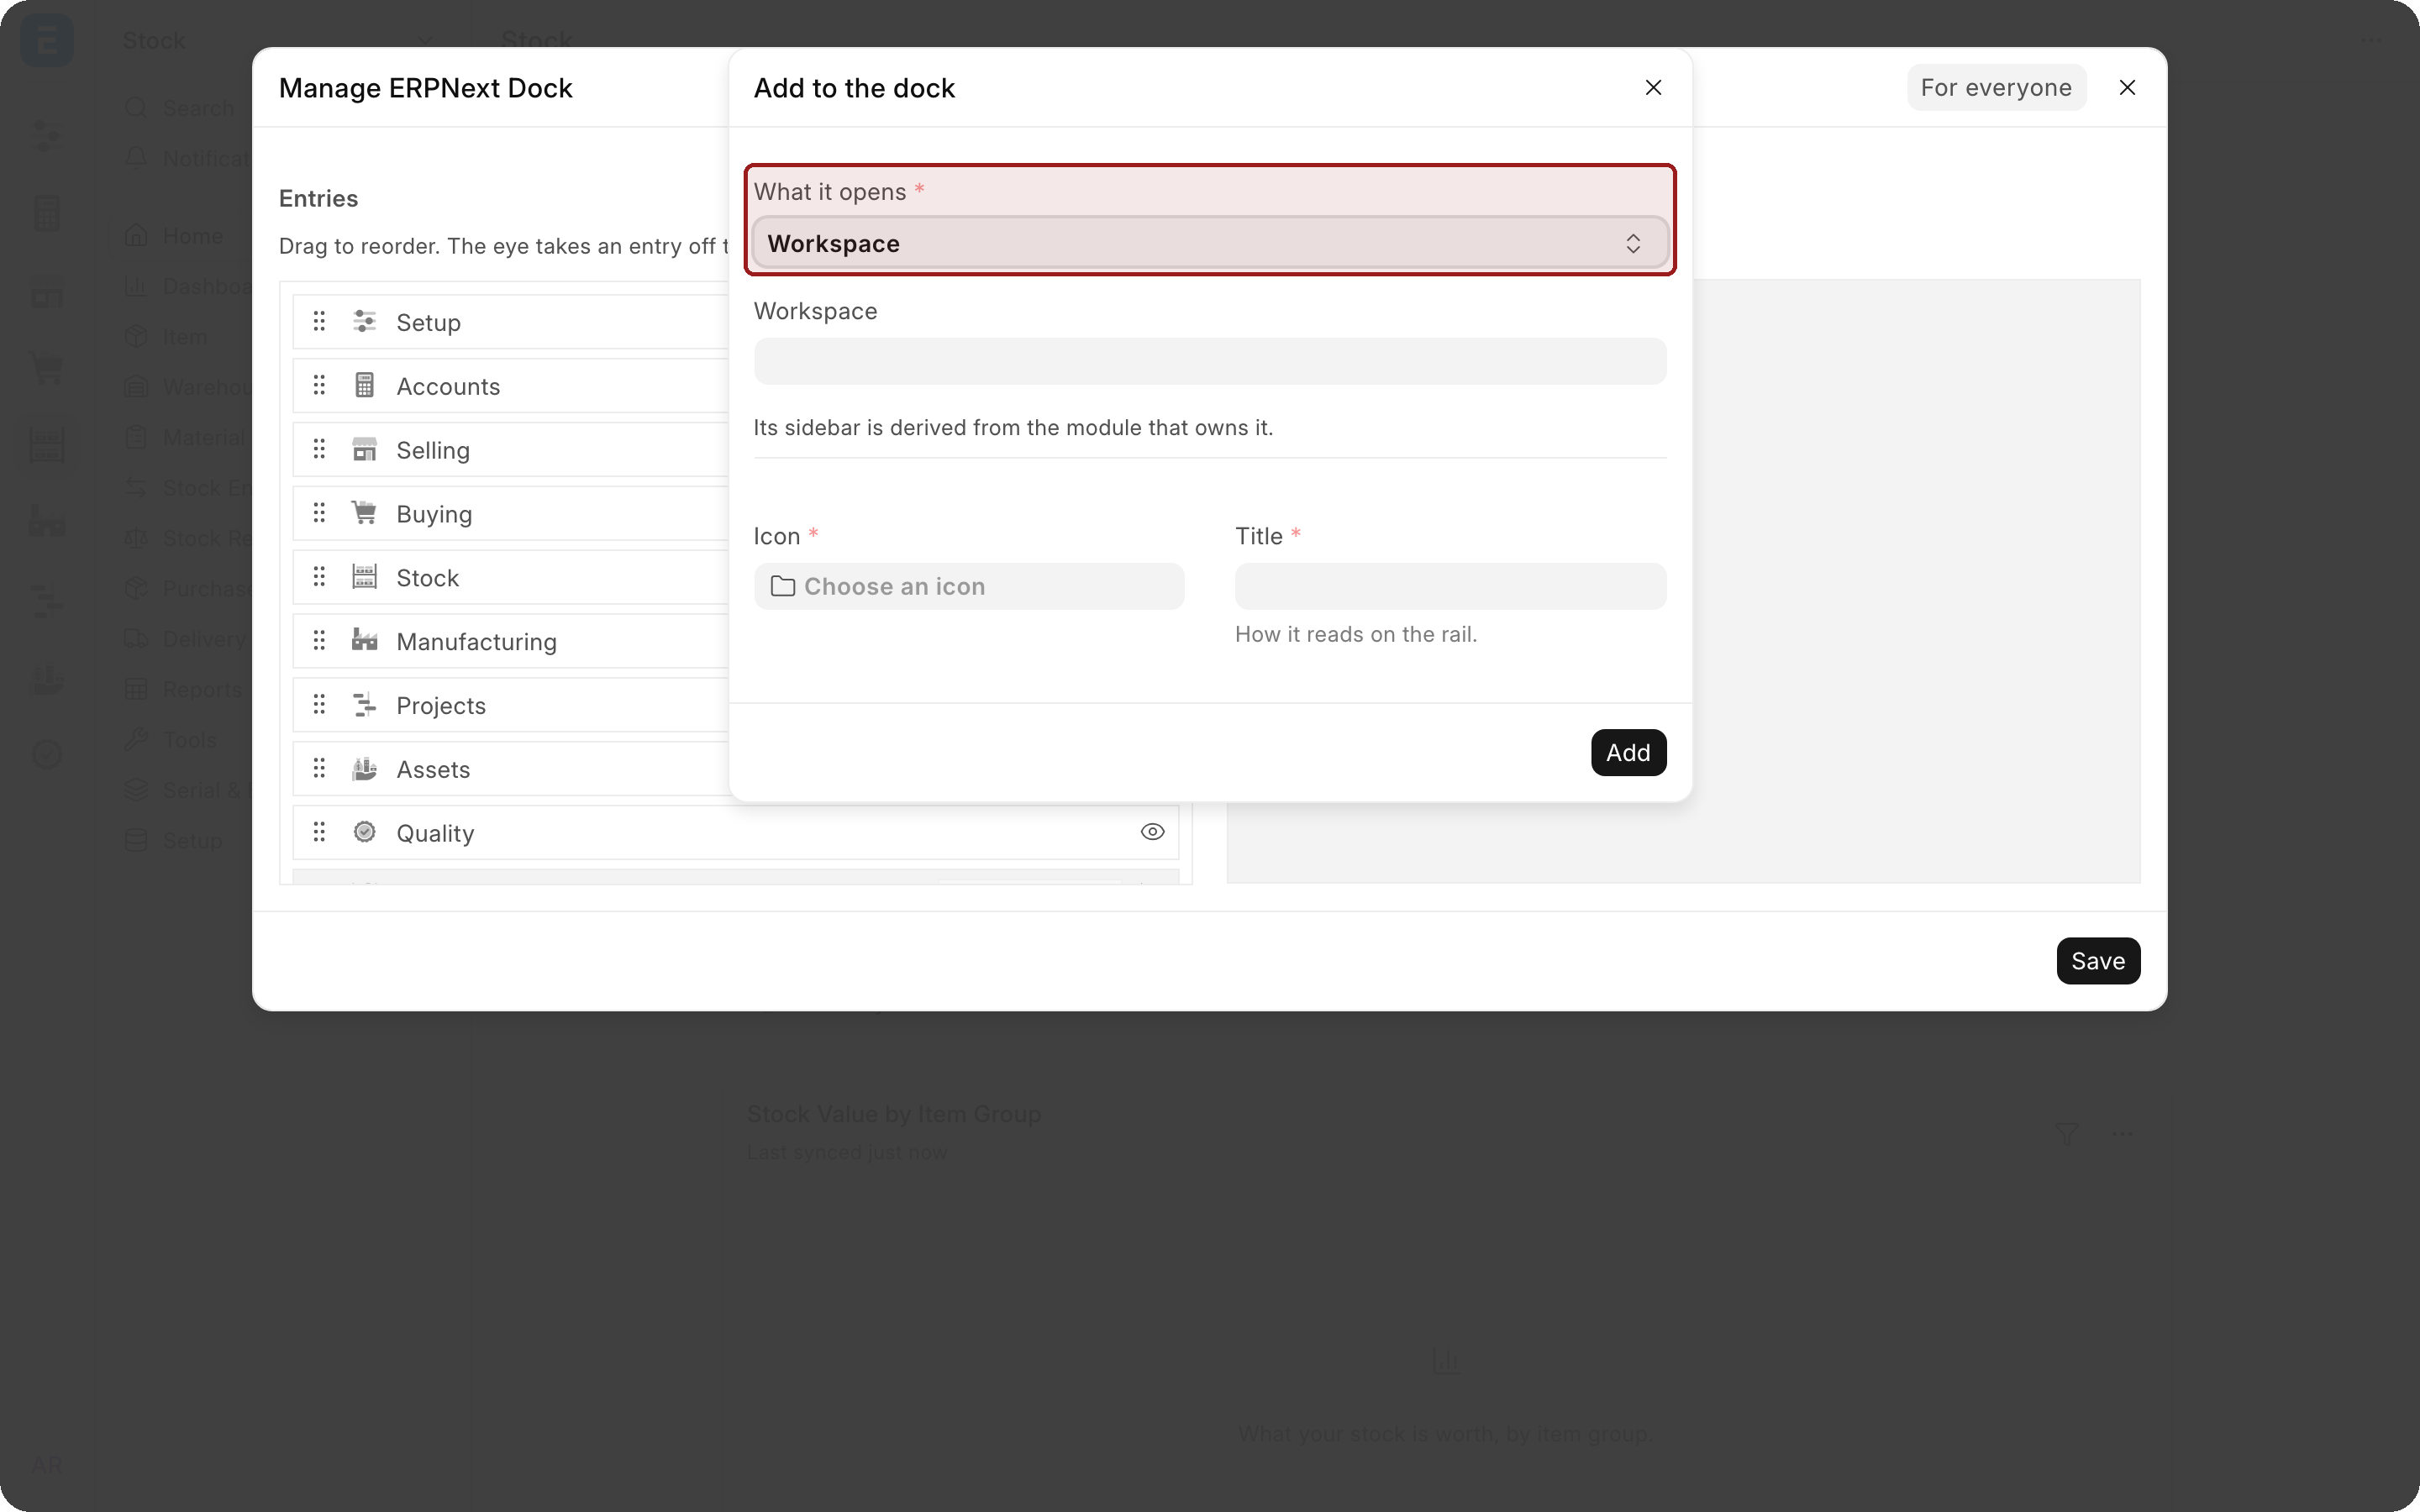Grab the drag handle for Projects entry

coord(319,704)
